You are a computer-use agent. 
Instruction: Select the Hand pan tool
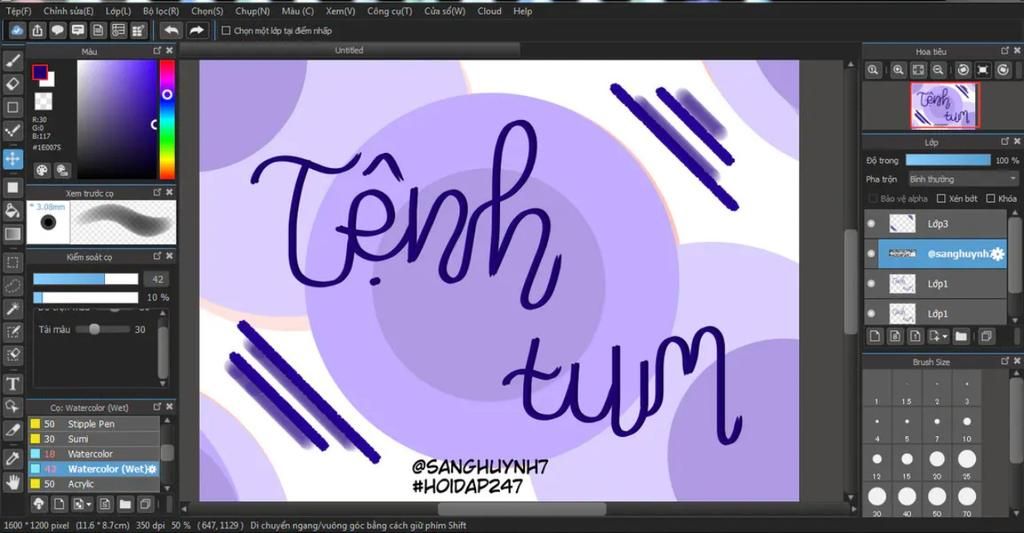tap(12, 483)
